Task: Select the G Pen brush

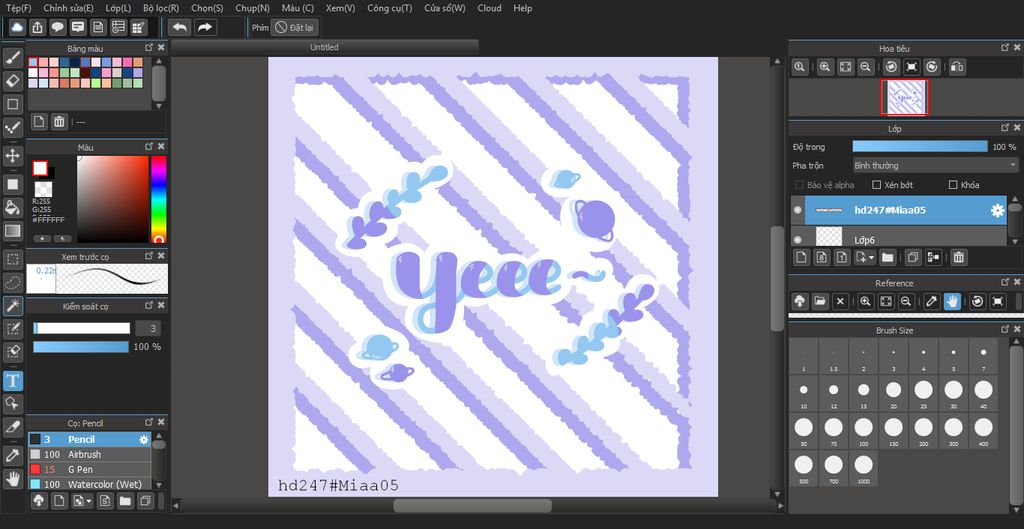Action: coord(89,470)
